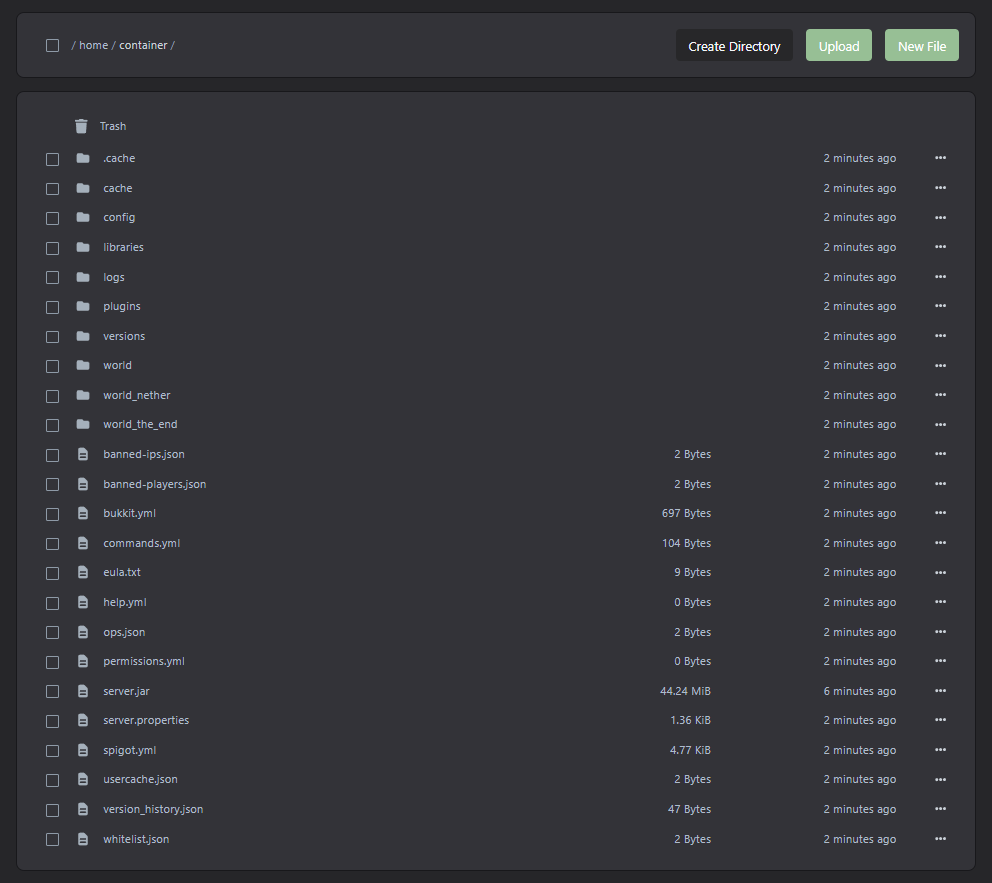
Task: Click the Create Directory button
Action: point(734,46)
